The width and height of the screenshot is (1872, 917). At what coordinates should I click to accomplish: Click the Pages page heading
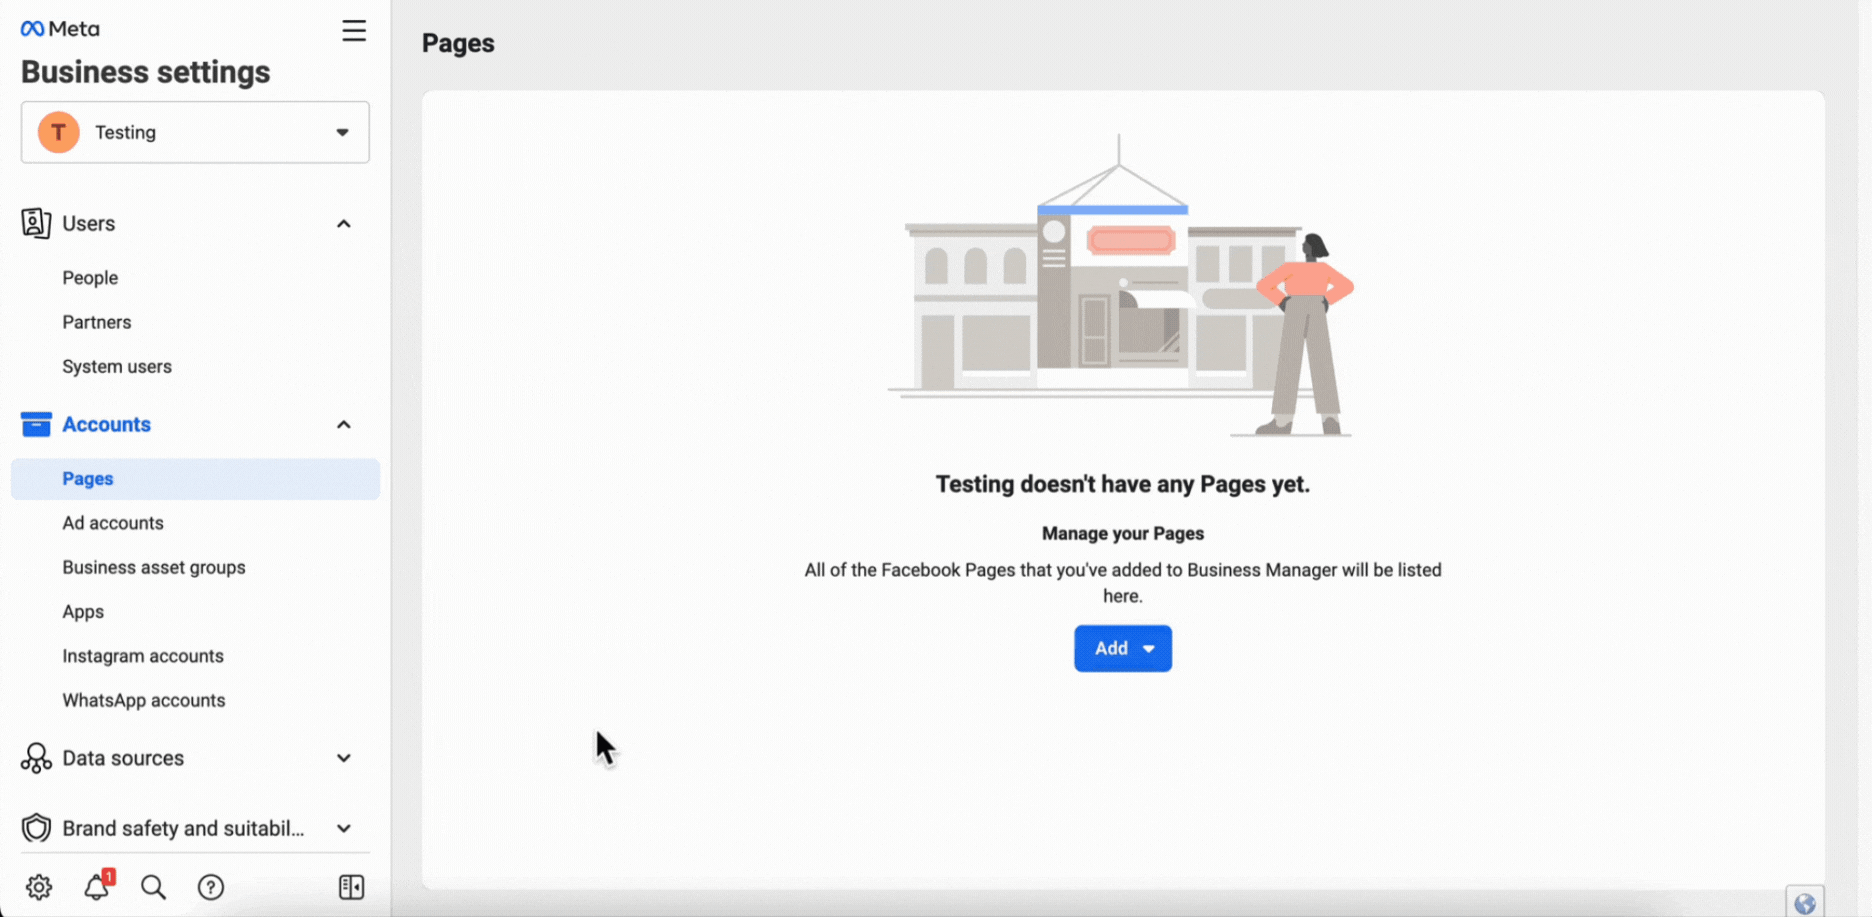458,43
